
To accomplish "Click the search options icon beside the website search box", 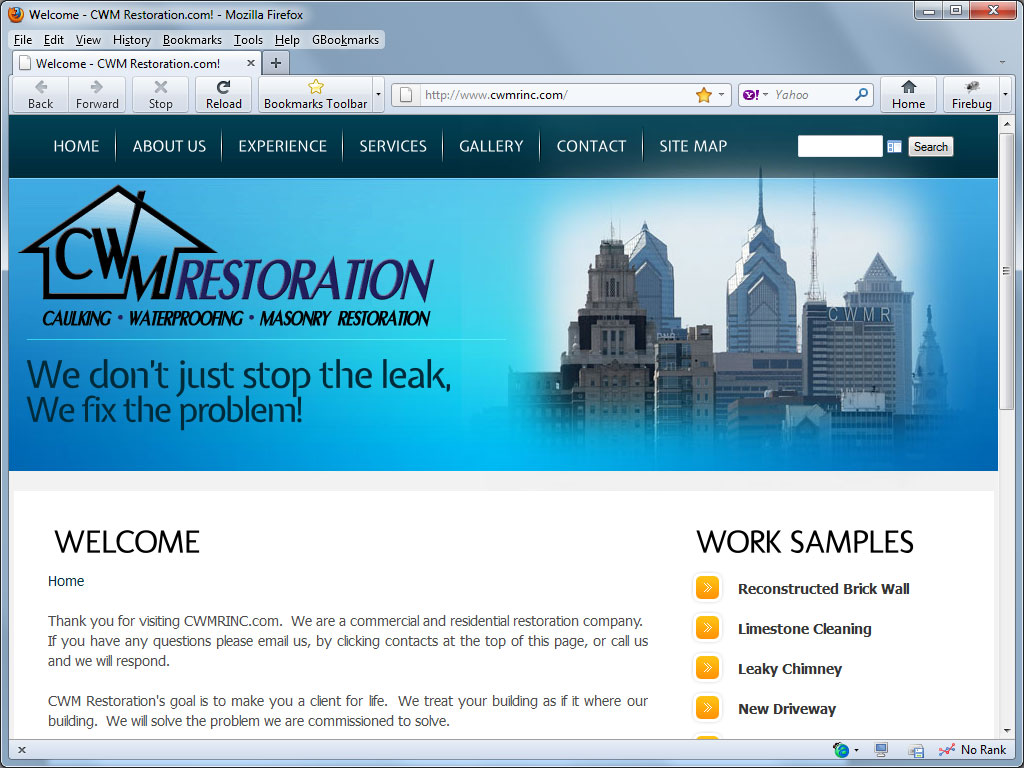I will 894,147.
